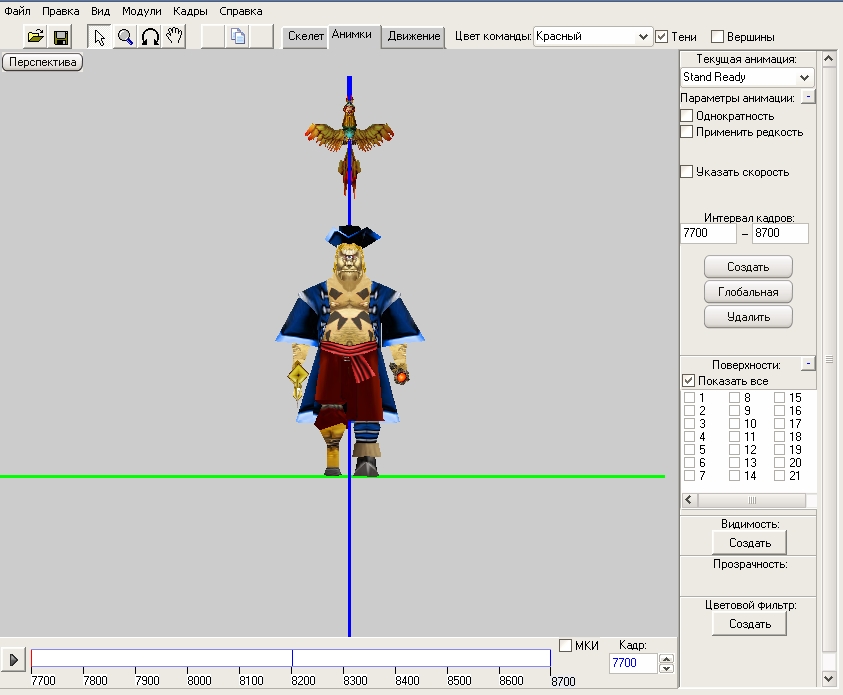
Task: Click the Глобальная button
Action: (748, 292)
